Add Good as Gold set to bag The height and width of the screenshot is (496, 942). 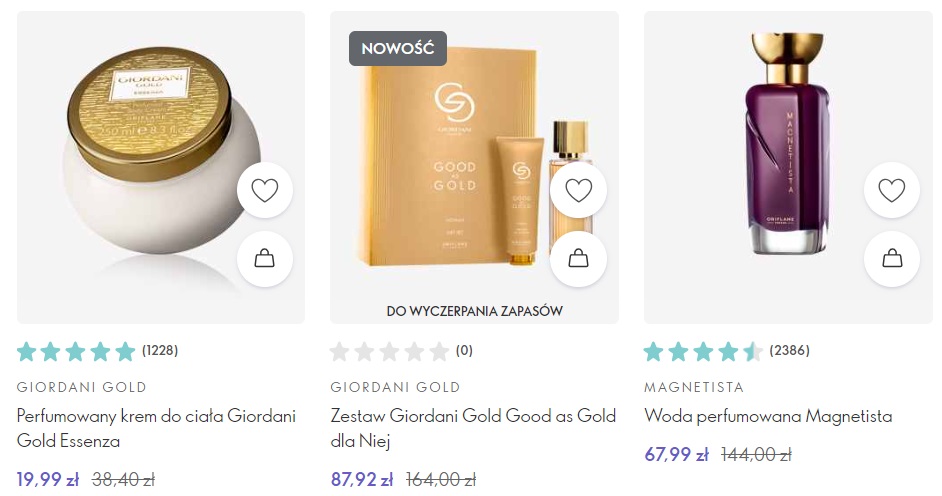[579, 259]
